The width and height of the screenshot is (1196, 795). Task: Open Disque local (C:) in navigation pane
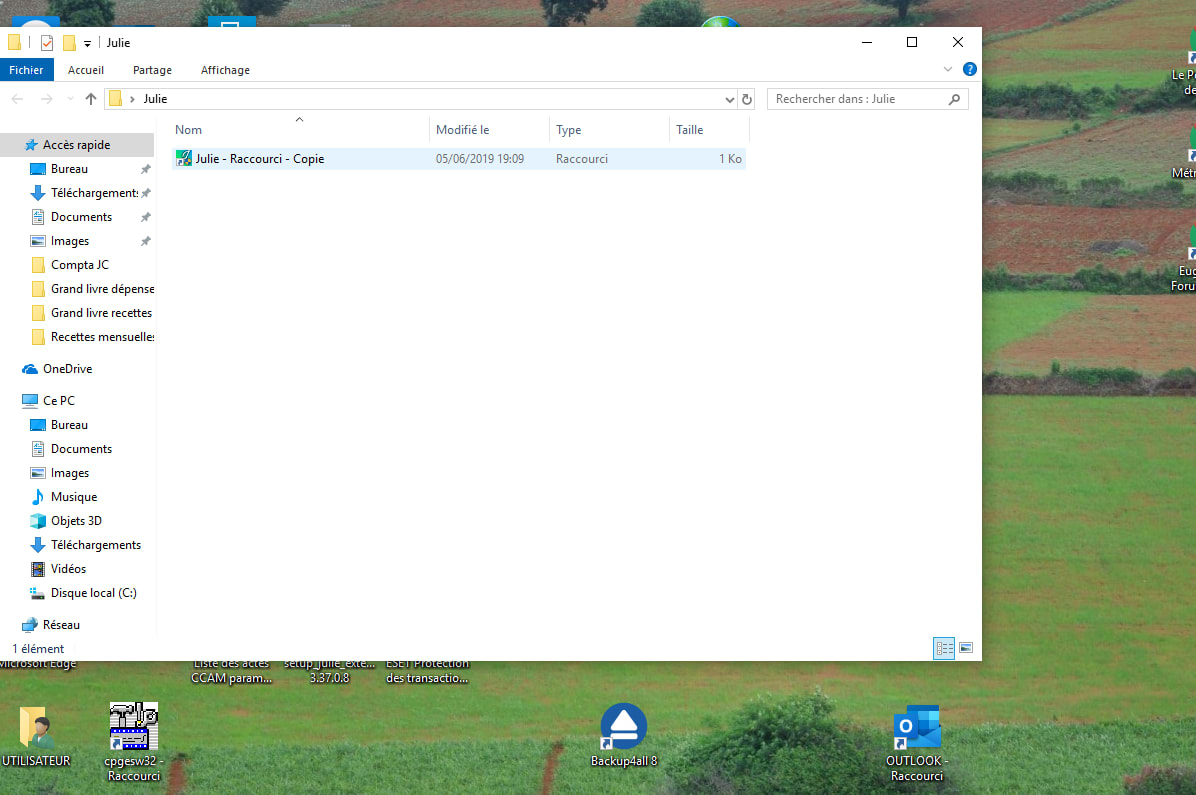[x=93, y=593]
